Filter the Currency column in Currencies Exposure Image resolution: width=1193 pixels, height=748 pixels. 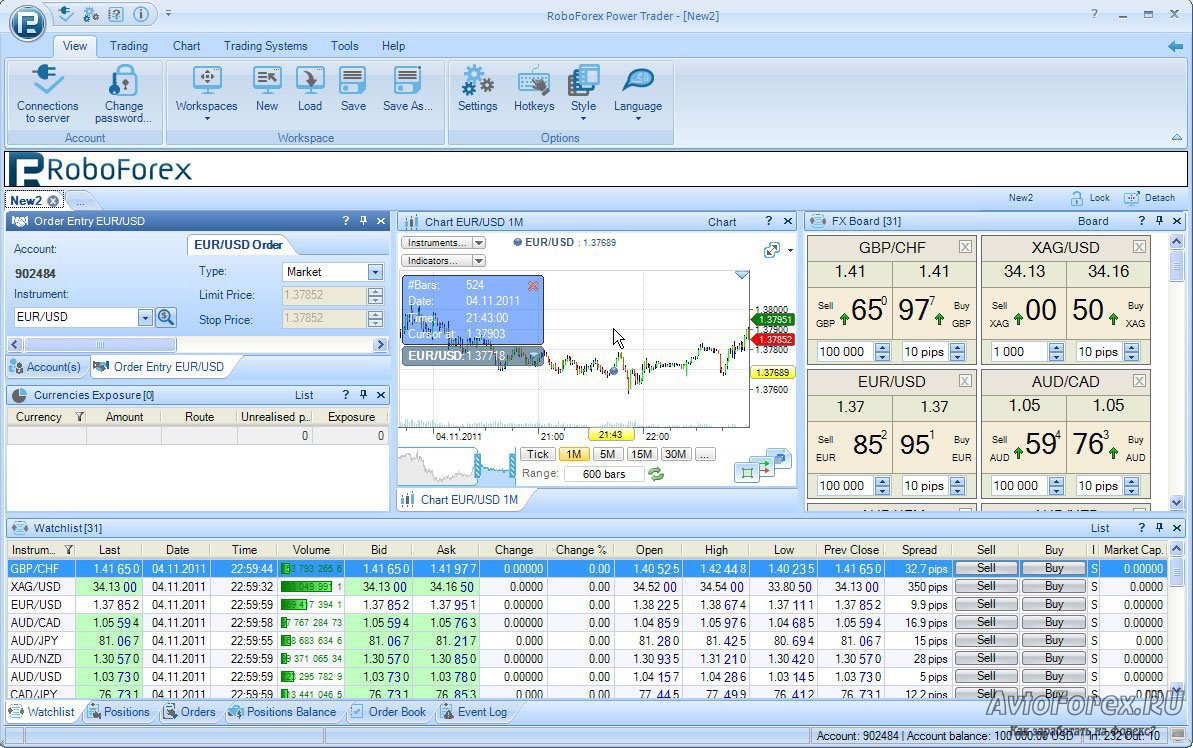(80, 416)
